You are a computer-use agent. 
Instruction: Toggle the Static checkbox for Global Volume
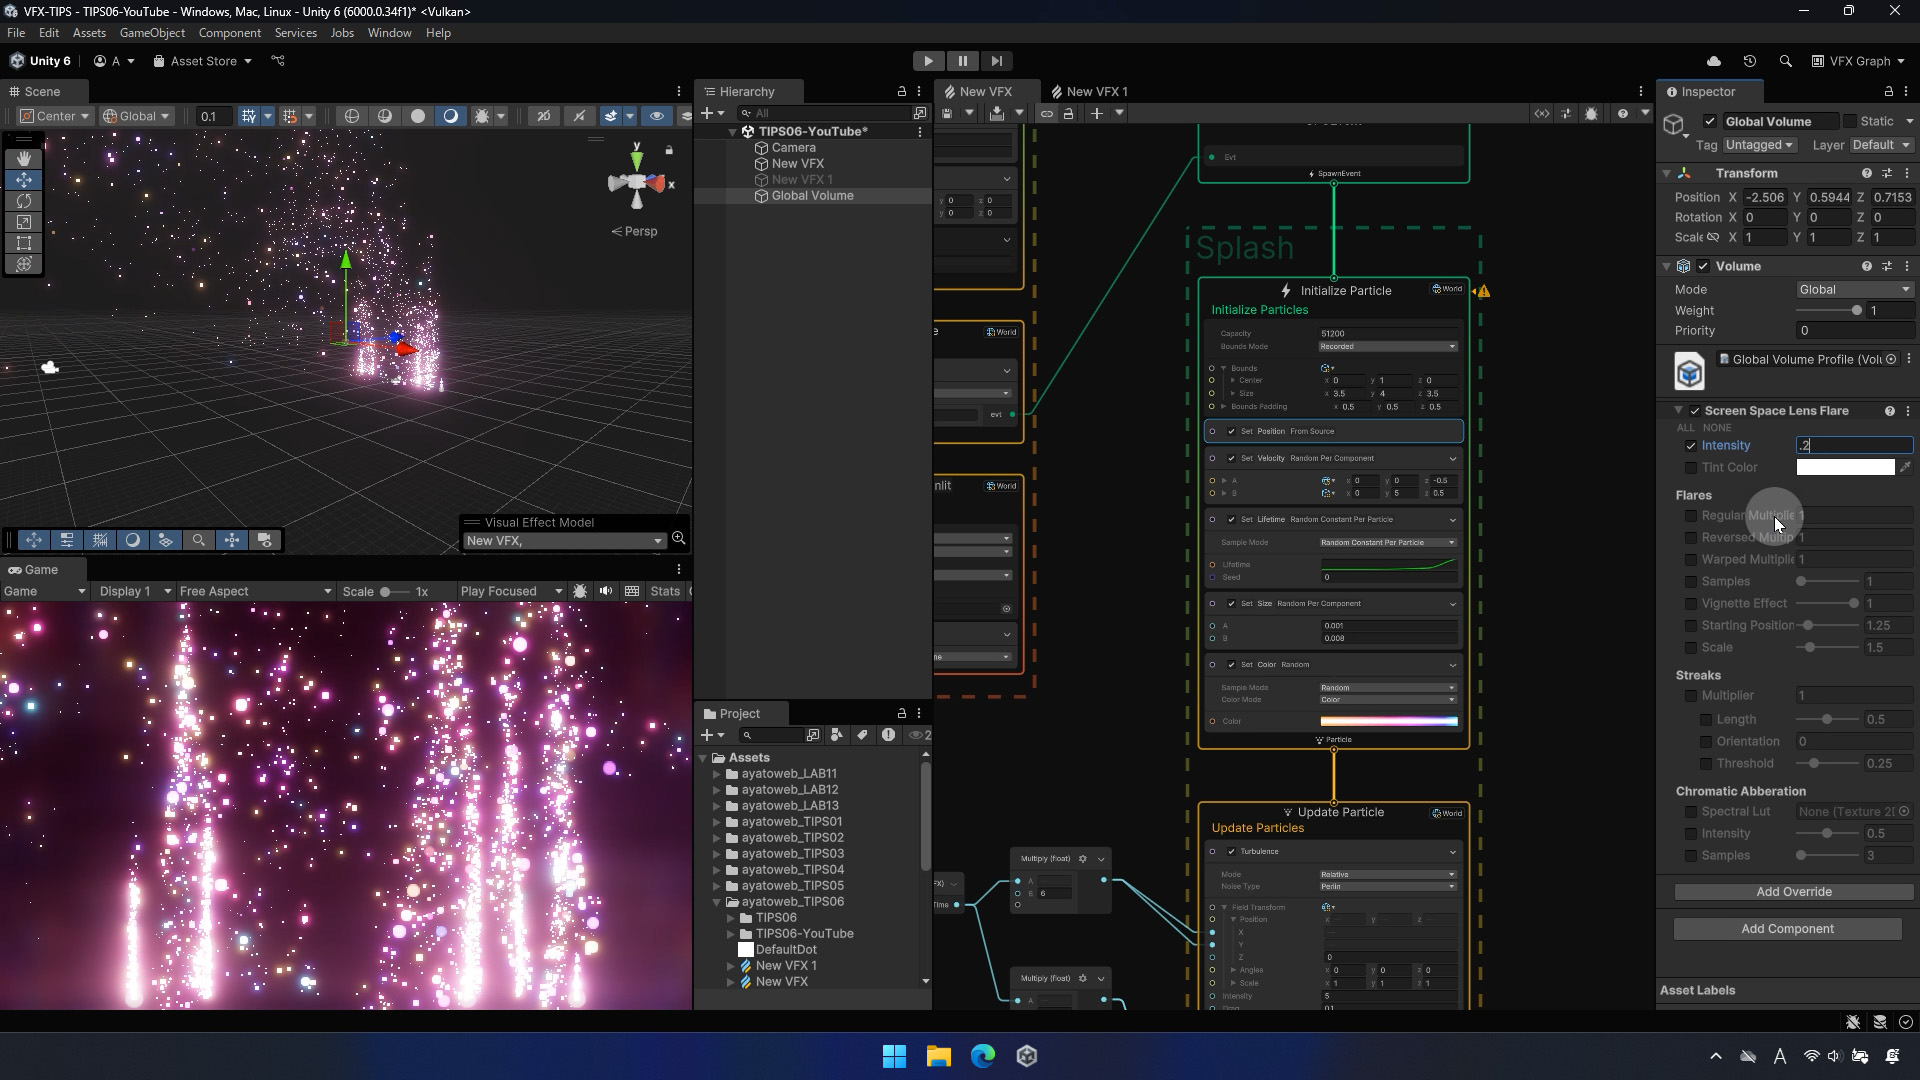point(1850,121)
